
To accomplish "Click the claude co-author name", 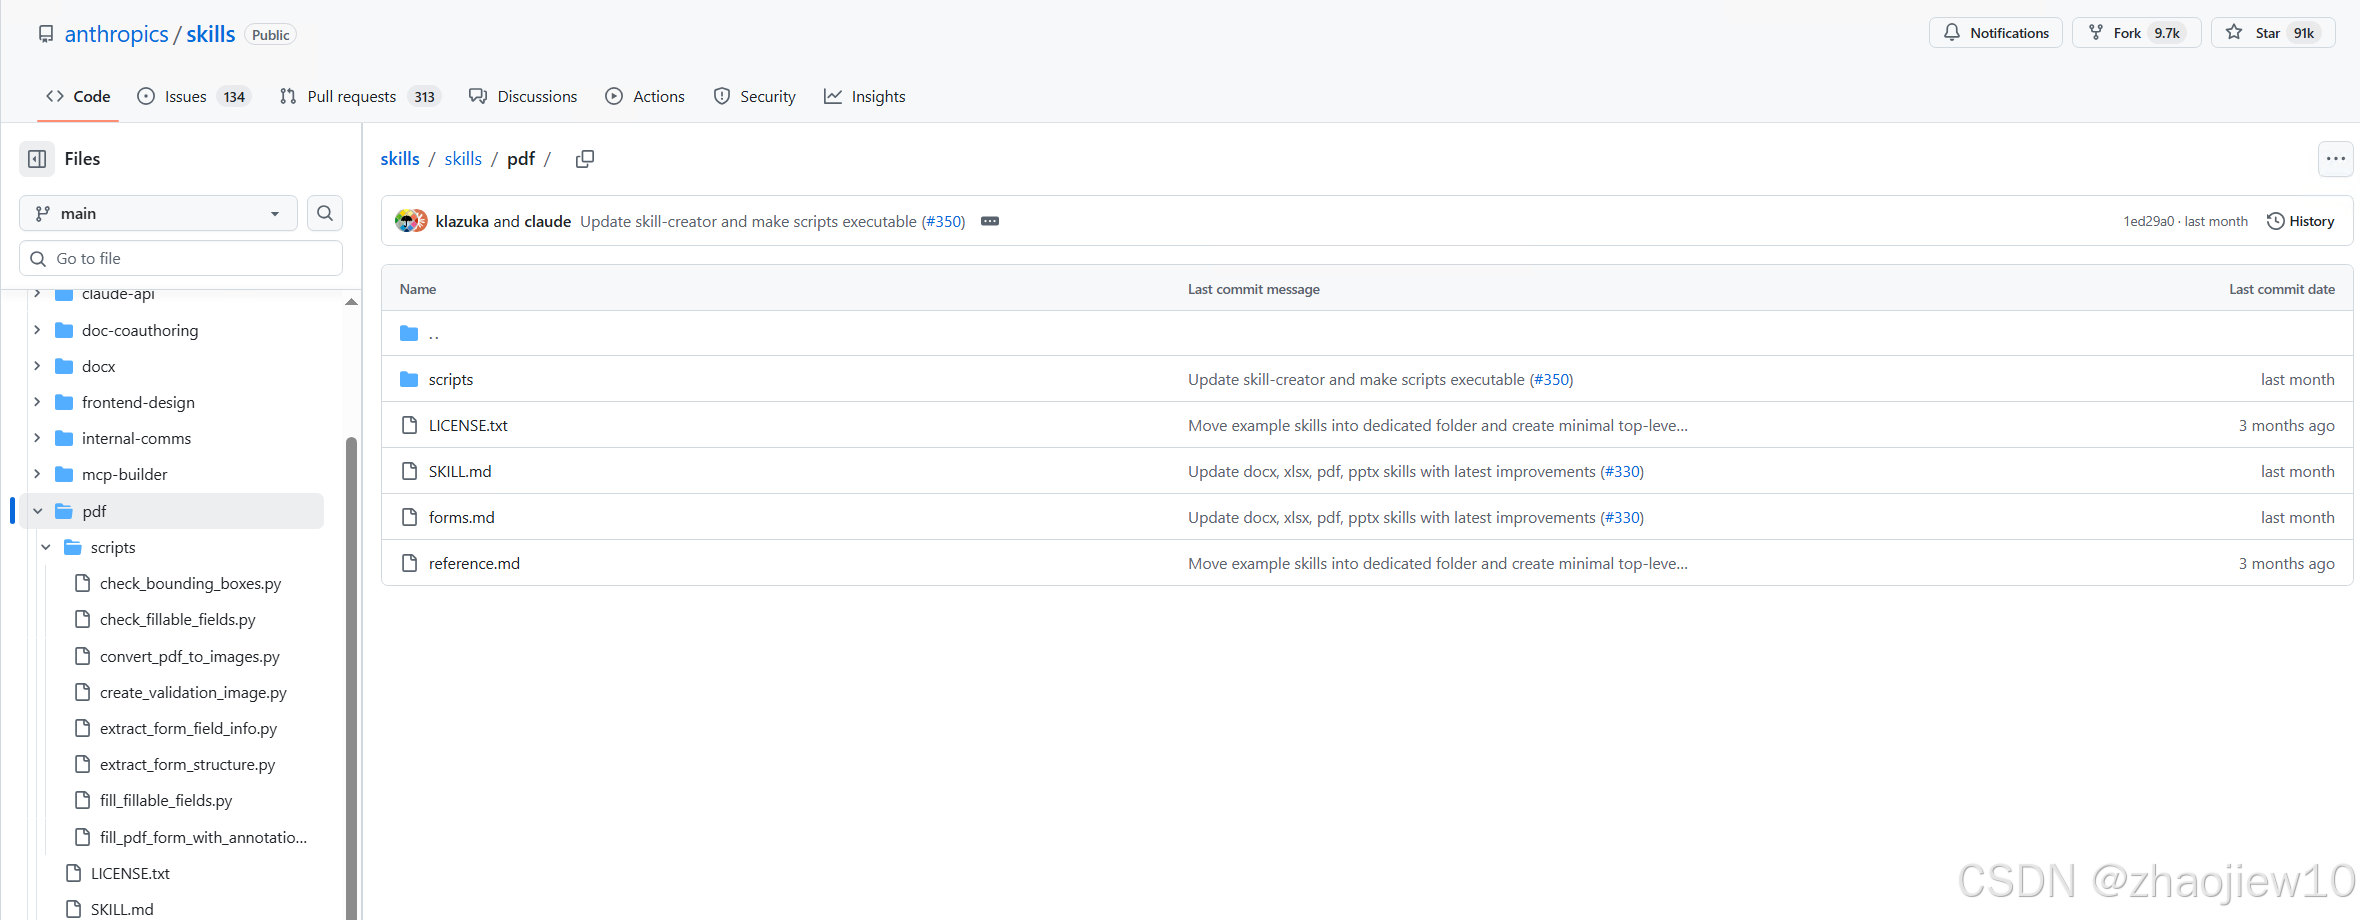I will click(x=548, y=221).
